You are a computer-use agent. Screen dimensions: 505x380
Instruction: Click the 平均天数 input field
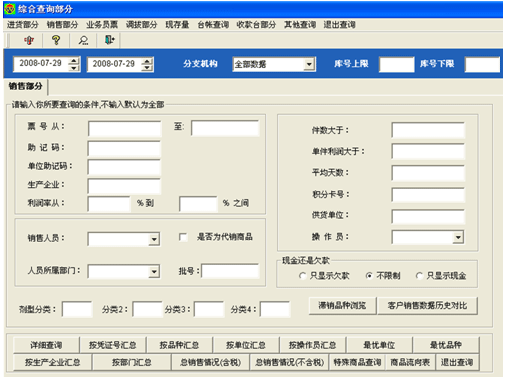tap(428, 173)
